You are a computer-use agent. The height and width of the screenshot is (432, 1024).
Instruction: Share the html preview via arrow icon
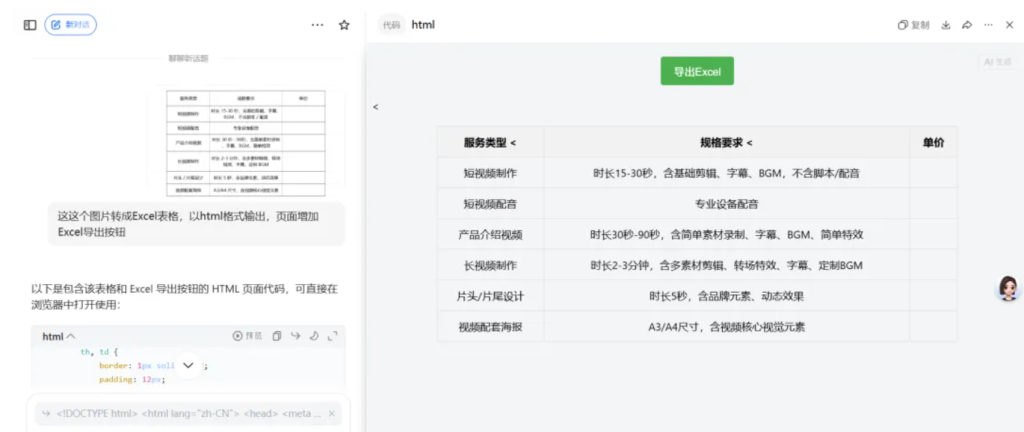tap(967, 25)
